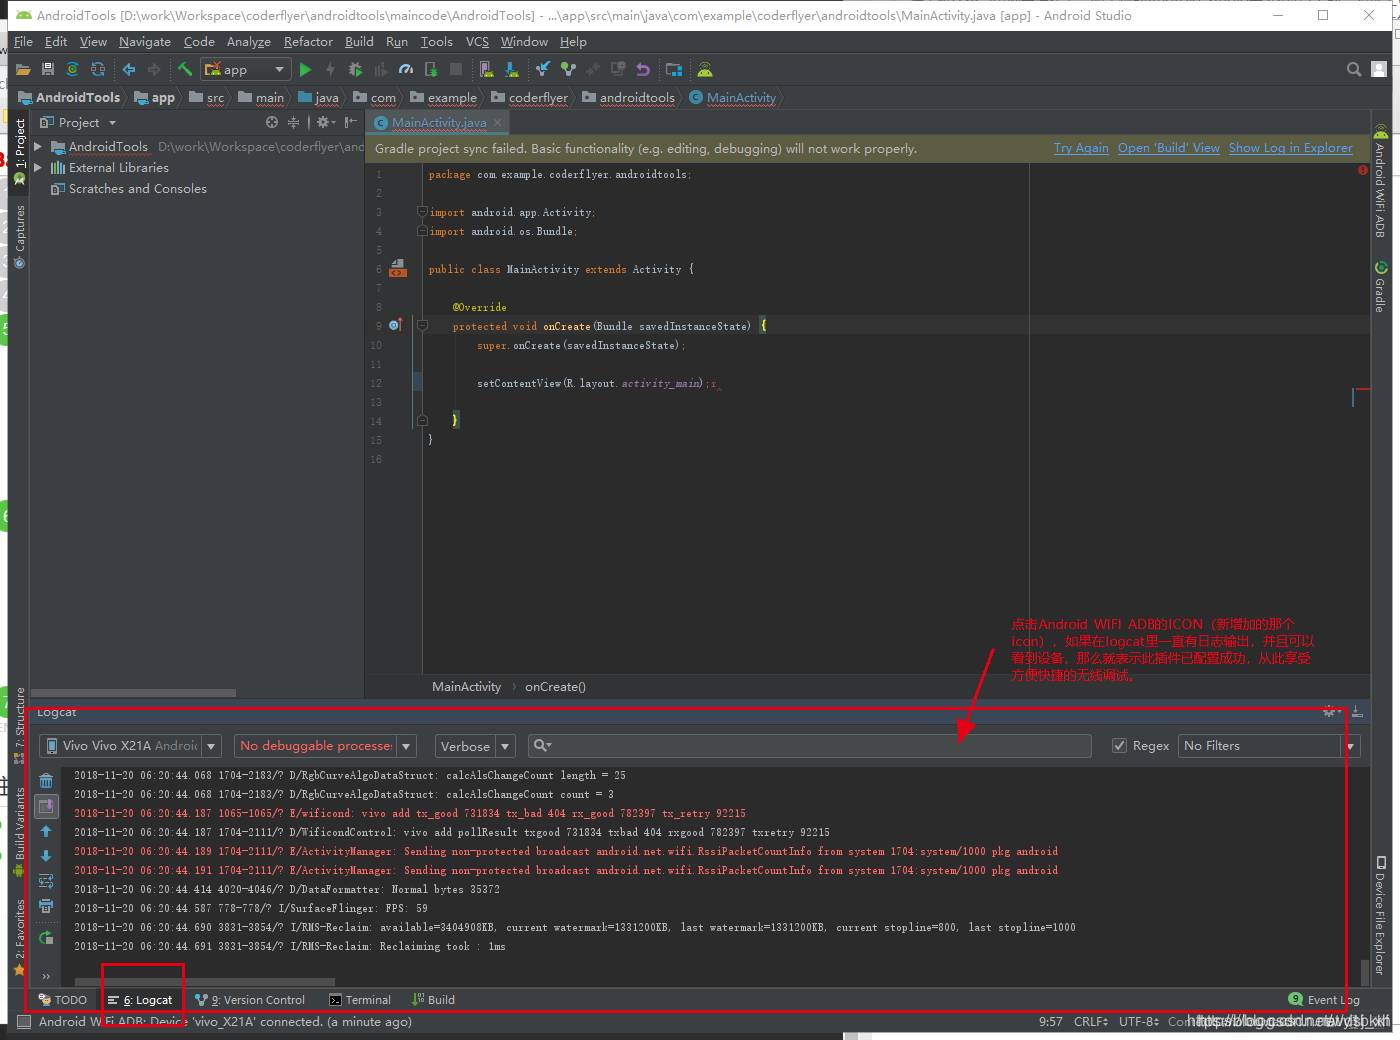Run app with green play icon
Viewport: 1400px width, 1040px height.
[x=305, y=70]
